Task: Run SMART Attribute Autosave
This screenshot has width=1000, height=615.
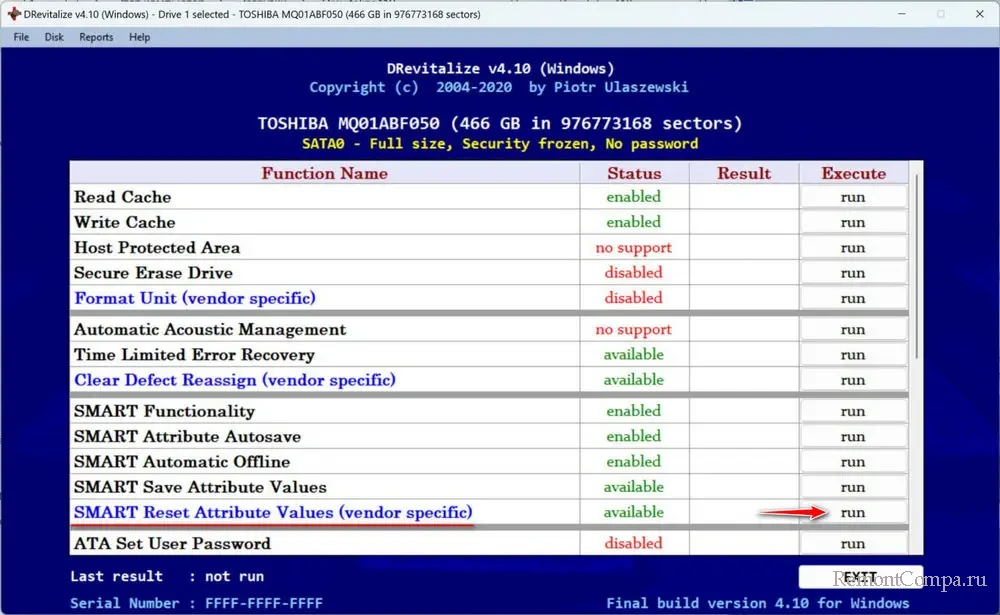Action: click(x=853, y=437)
